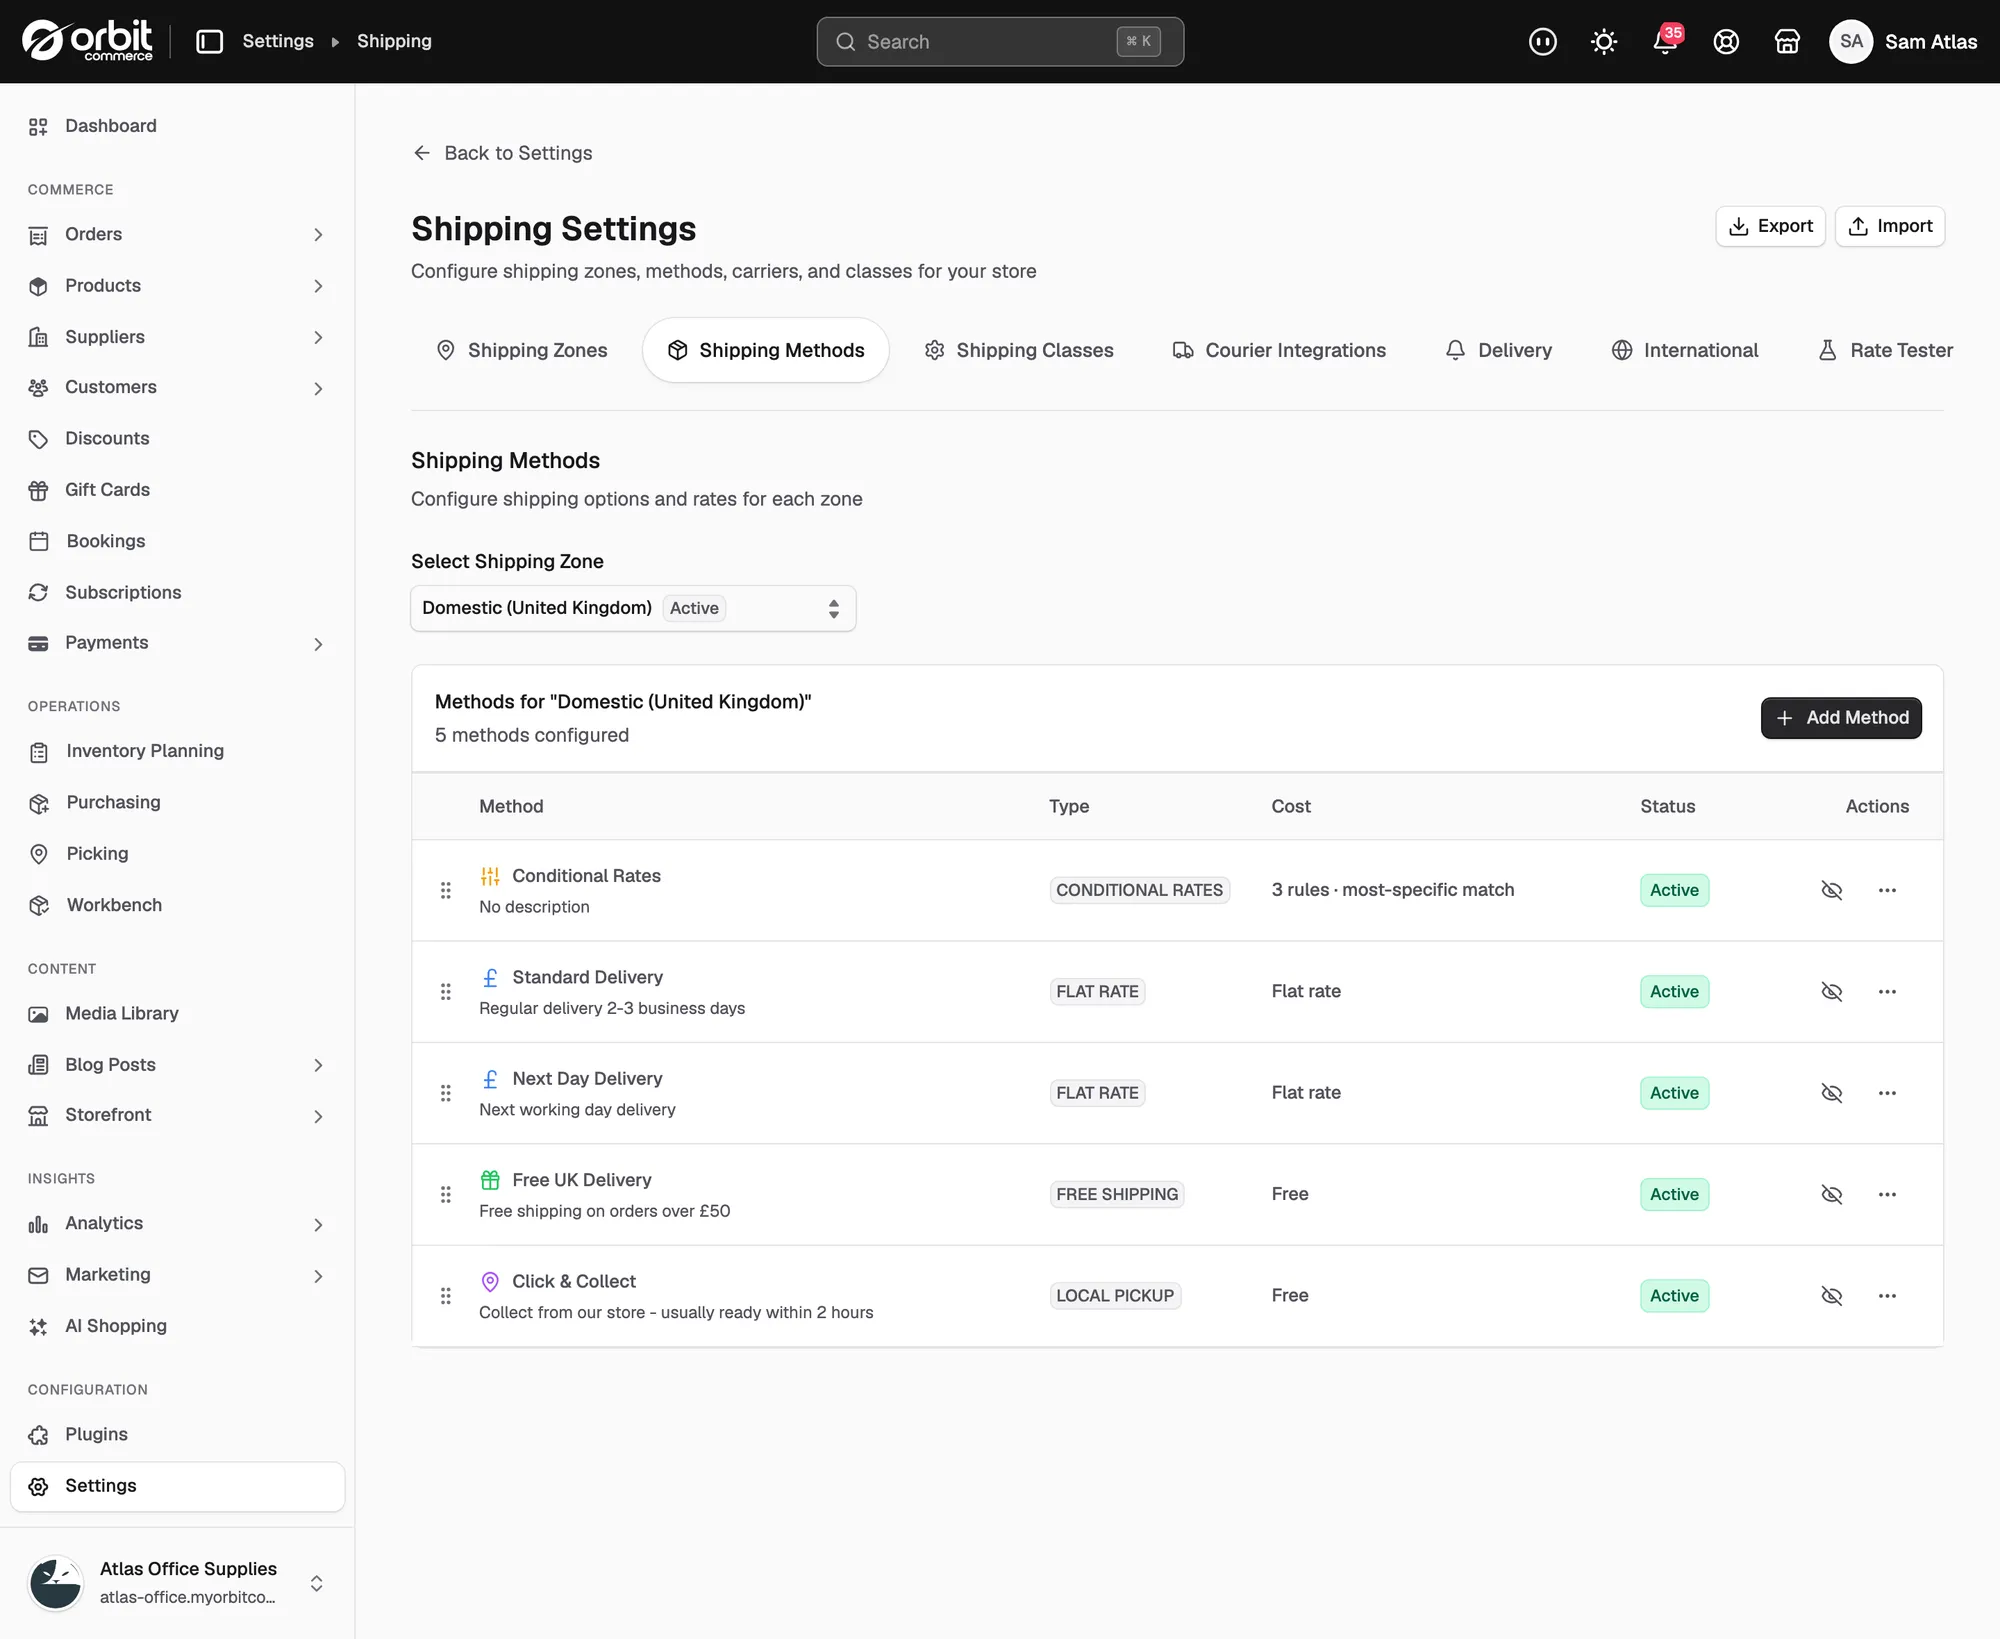The height and width of the screenshot is (1639, 2000).
Task: Click the Import button
Action: click(x=1890, y=226)
